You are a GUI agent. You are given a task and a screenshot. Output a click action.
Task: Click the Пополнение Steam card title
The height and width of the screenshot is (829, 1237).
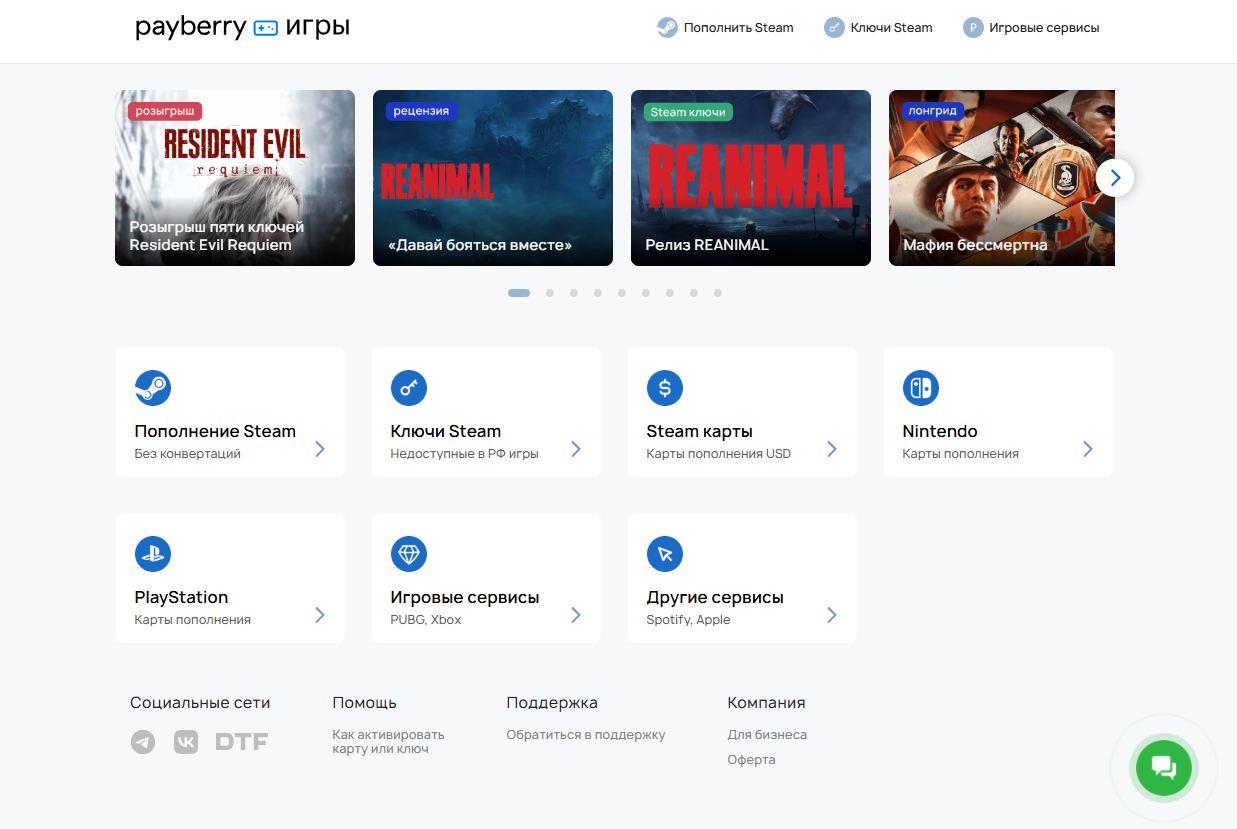[215, 431]
